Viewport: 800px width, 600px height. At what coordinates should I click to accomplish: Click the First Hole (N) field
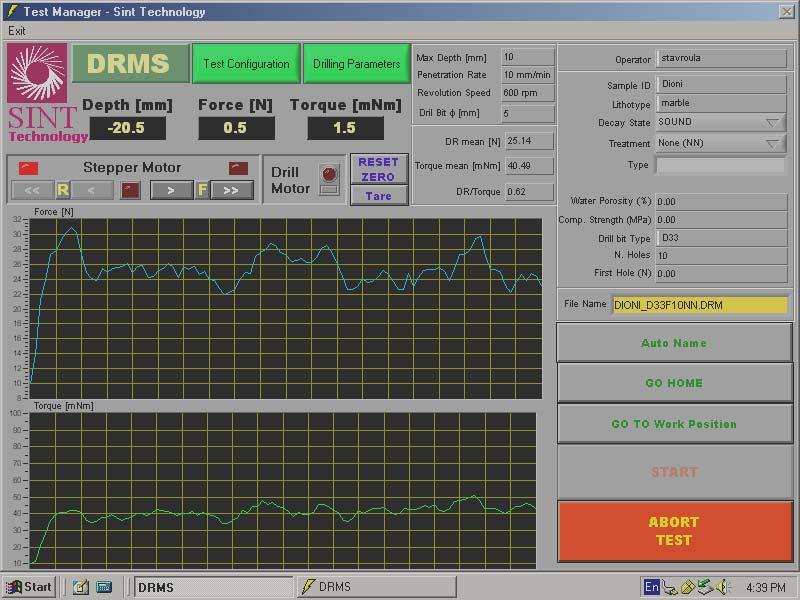(x=721, y=273)
